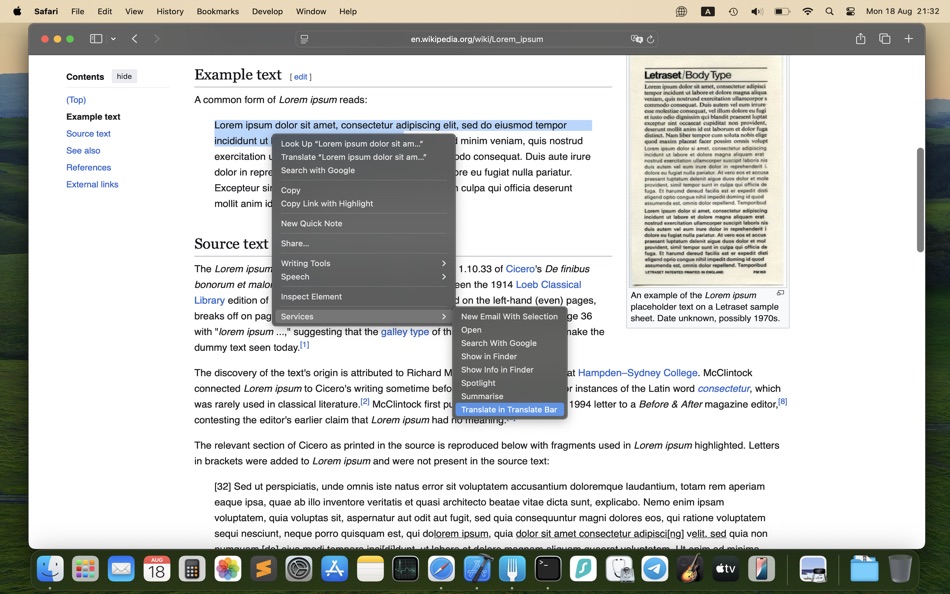Screen dimensions: 950x594
Task: Open Time Machine status icon
Action: [733, 11]
